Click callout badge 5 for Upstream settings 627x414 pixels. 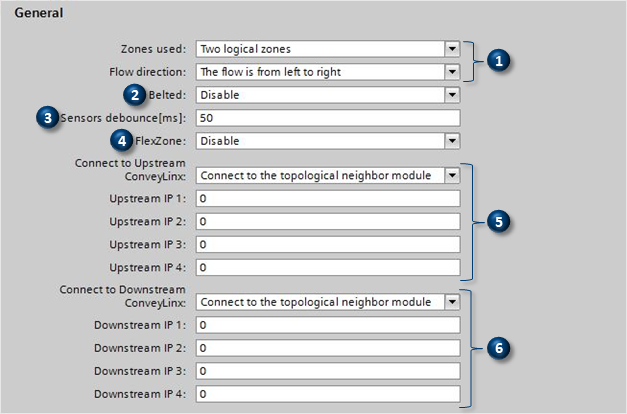499,221
